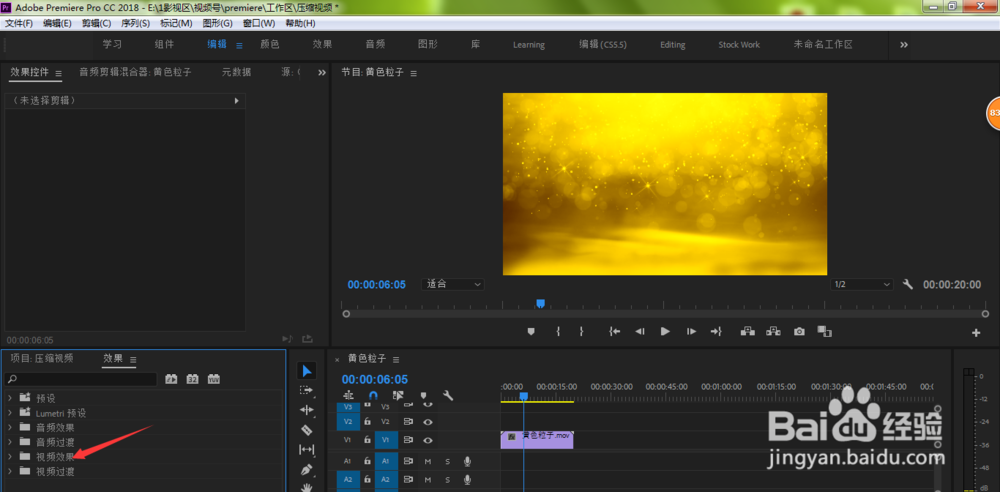Open the zoom level 适合 dropdown
Screen dimensions: 1000x492
[x=452, y=284]
